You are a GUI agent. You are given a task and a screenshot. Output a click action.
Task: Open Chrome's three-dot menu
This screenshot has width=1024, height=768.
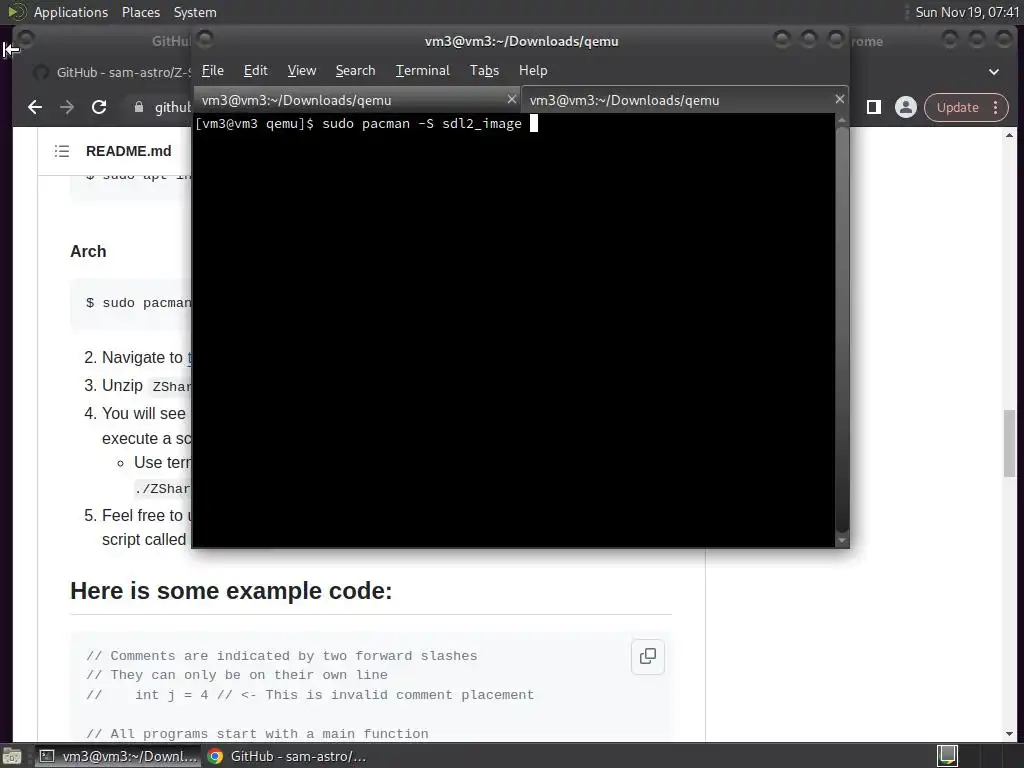pos(995,107)
